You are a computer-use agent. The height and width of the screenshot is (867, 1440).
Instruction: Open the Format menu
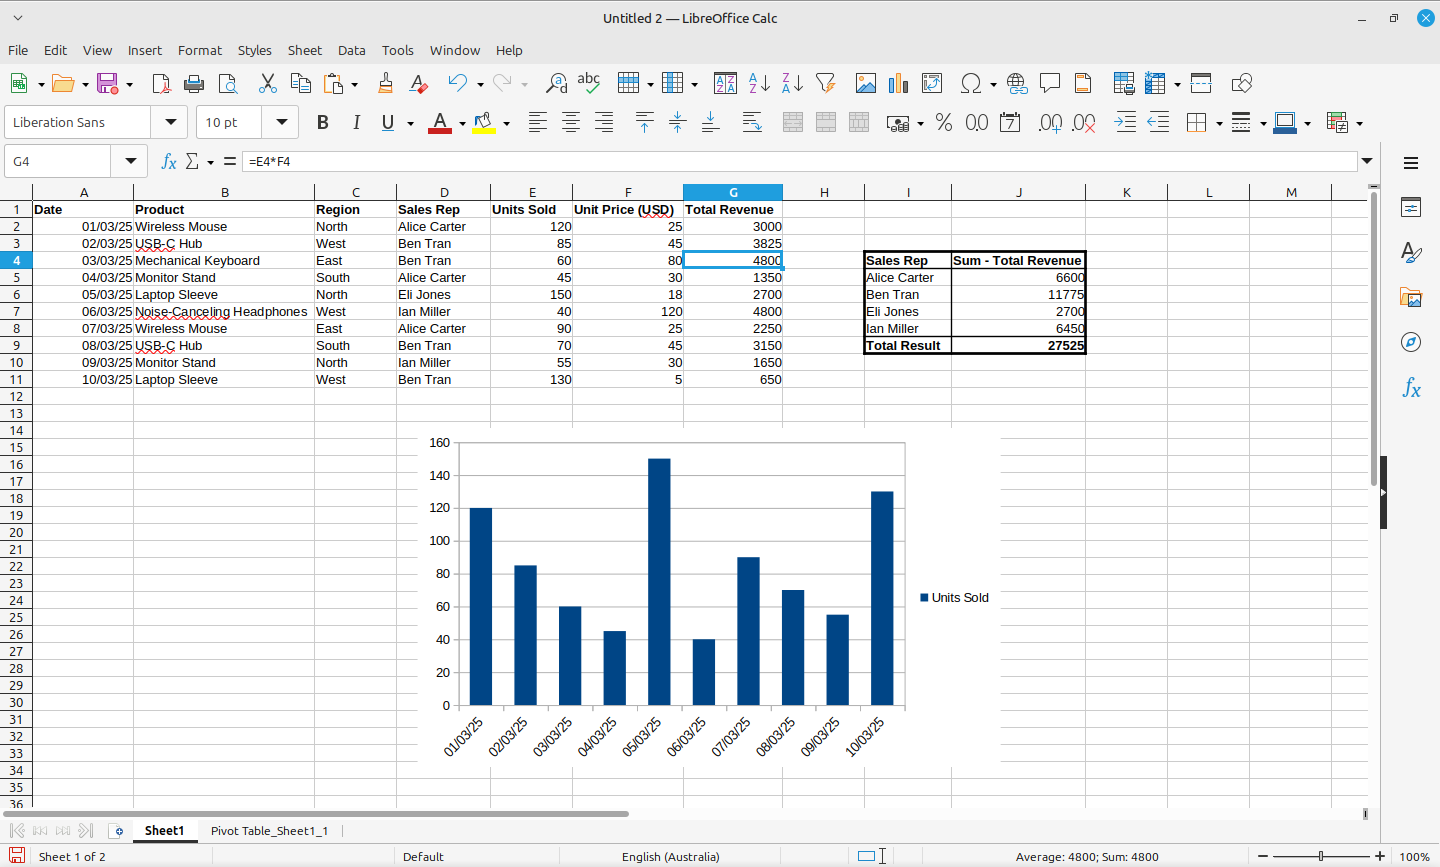pyautogui.click(x=200, y=50)
